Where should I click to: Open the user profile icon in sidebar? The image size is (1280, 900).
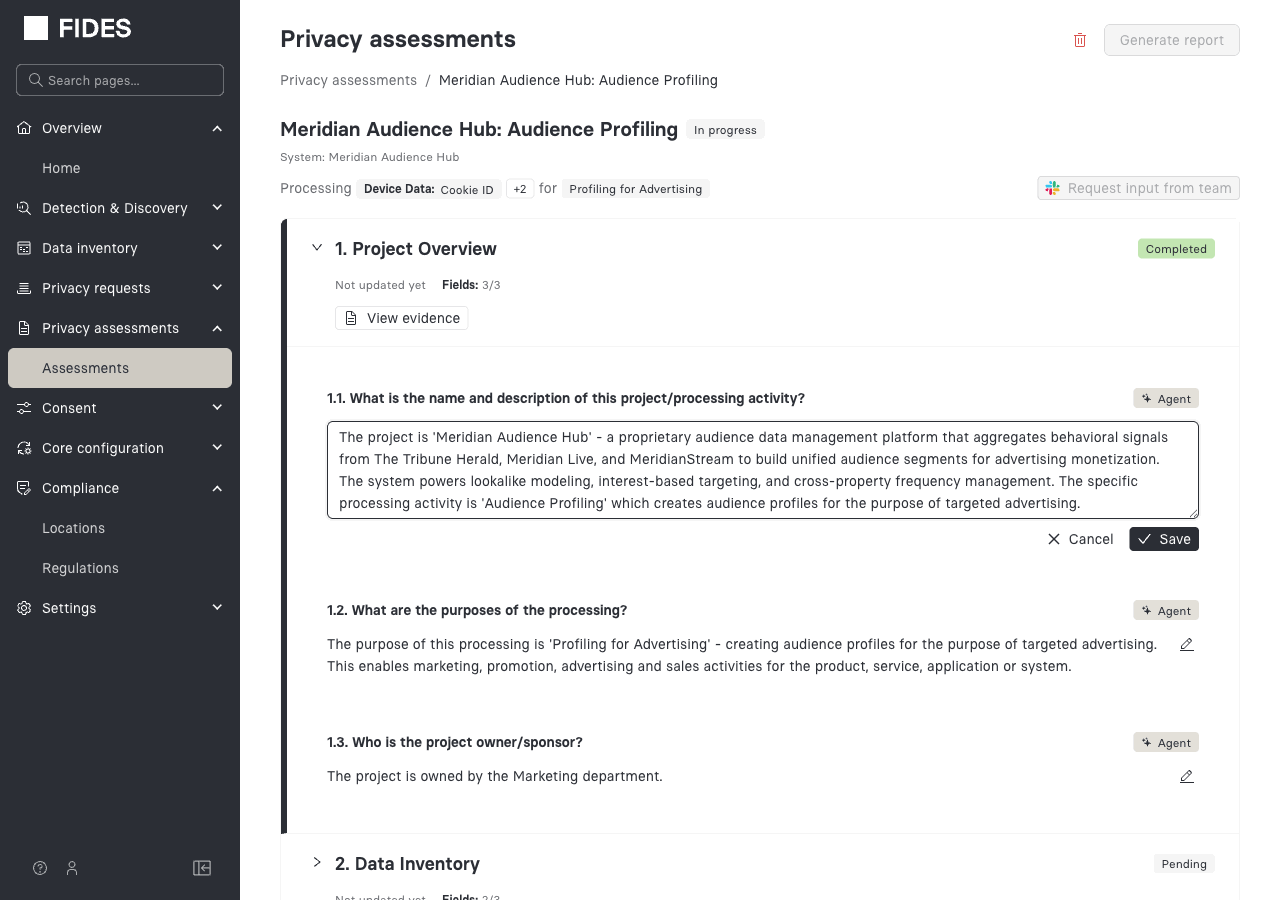coord(72,868)
